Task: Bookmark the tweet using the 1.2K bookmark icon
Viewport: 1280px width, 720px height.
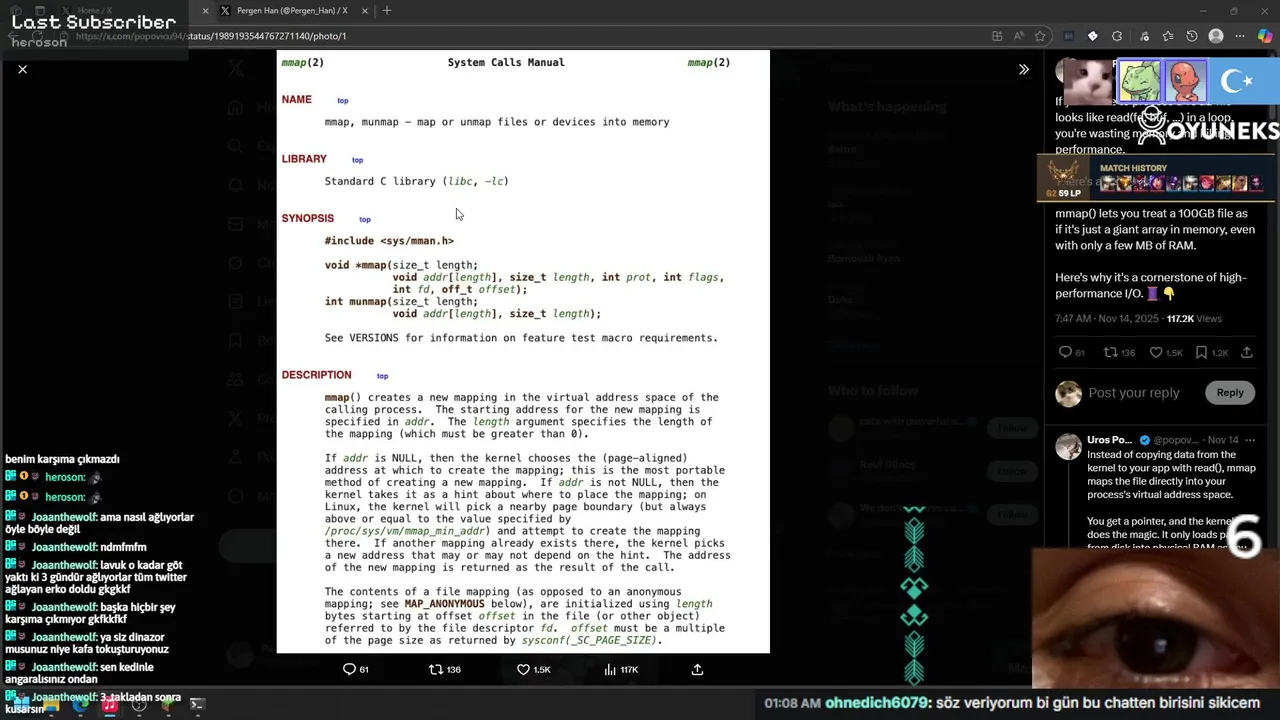Action: pyautogui.click(x=1201, y=352)
